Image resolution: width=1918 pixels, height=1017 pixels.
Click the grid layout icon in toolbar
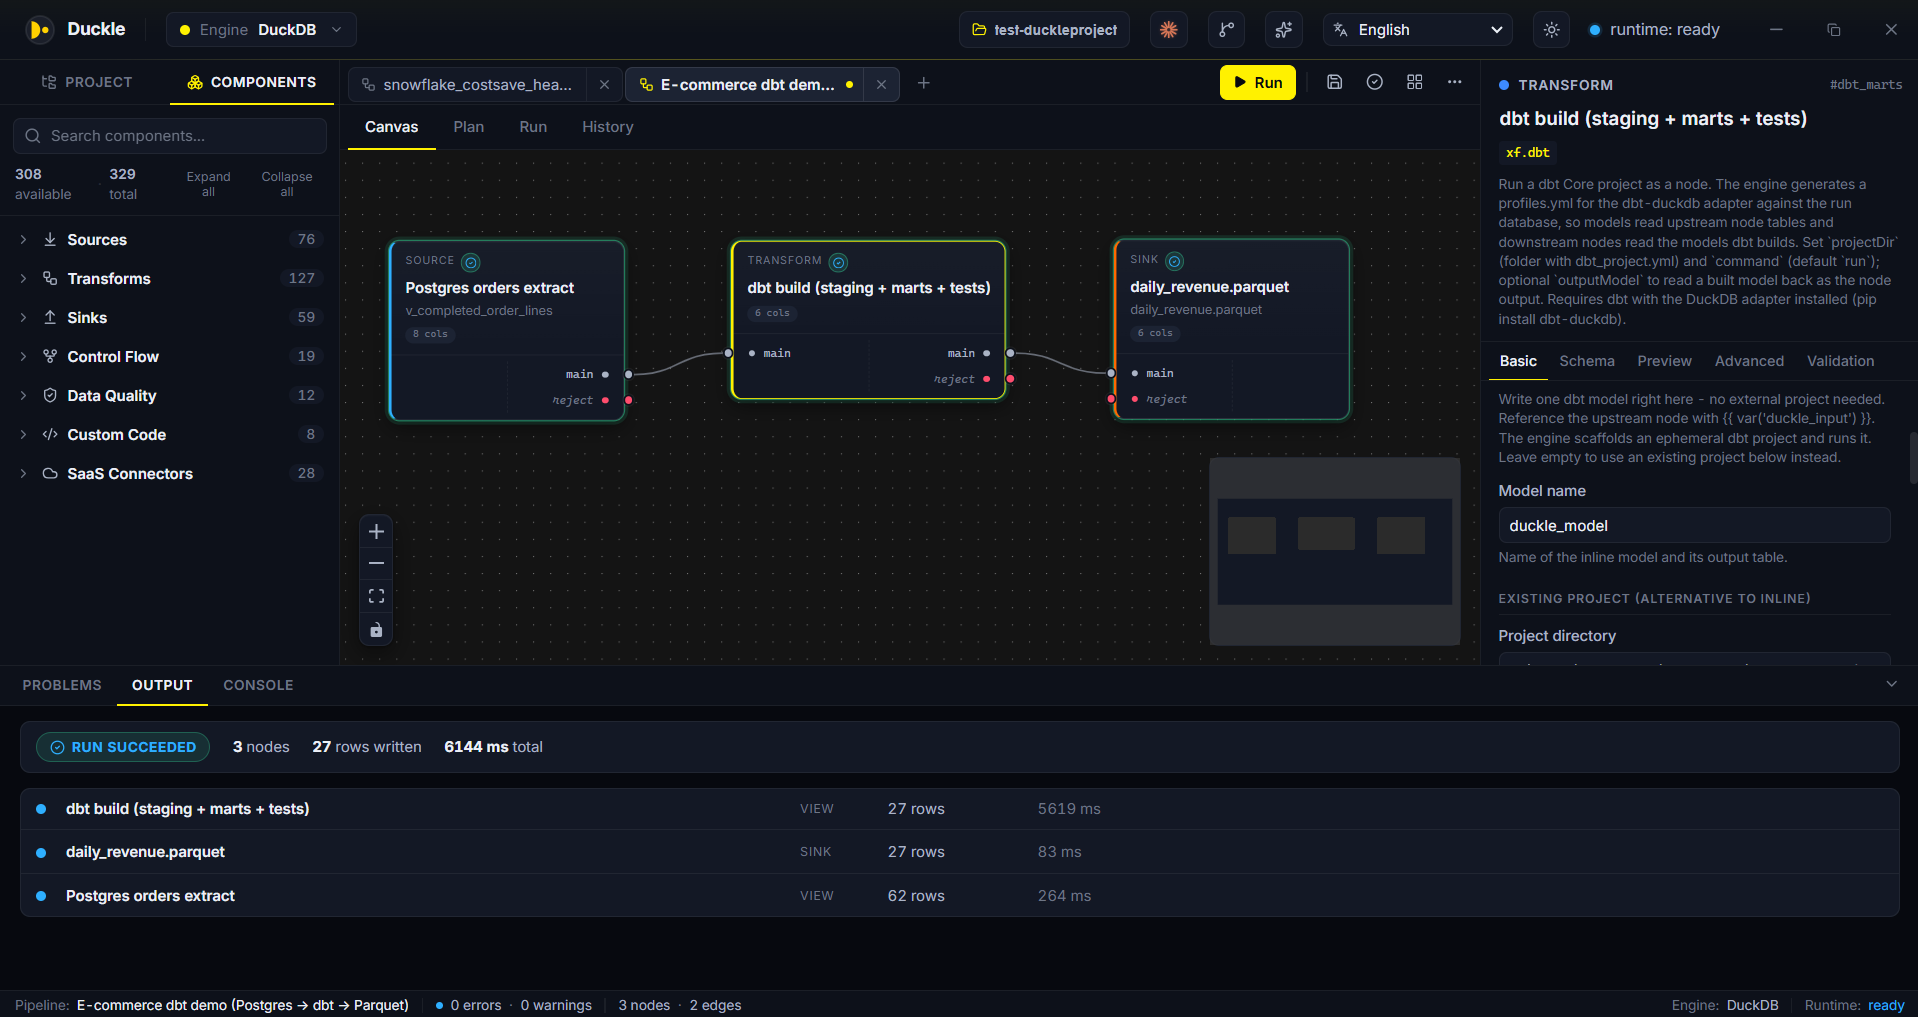[x=1414, y=82]
